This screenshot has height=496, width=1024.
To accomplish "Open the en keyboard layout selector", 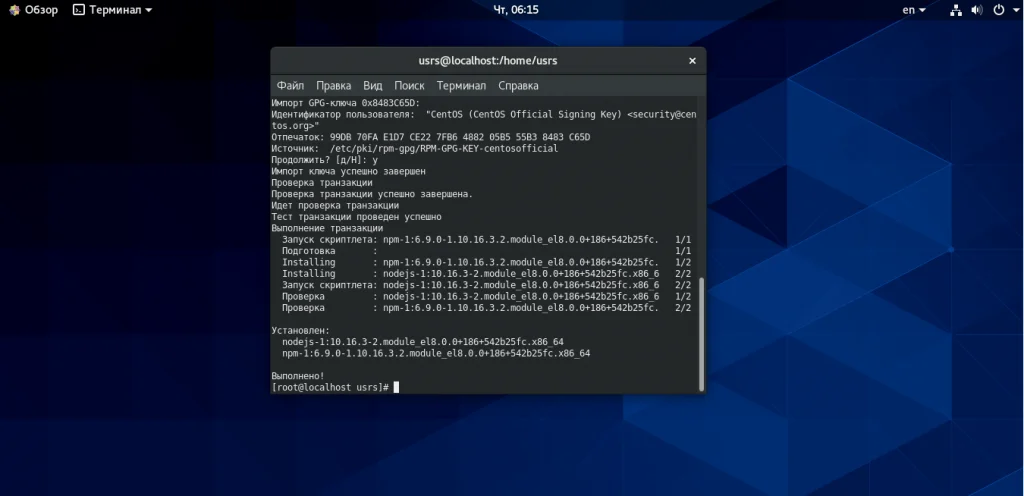I will click(914, 10).
